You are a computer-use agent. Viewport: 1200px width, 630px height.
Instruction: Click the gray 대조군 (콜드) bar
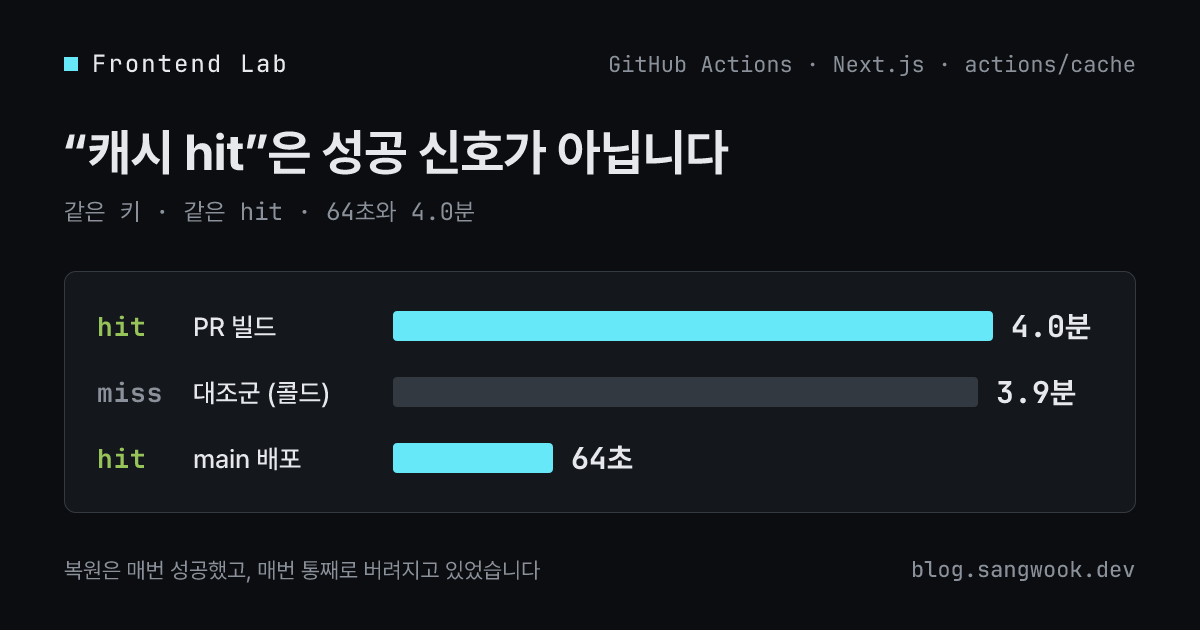[685, 392]
